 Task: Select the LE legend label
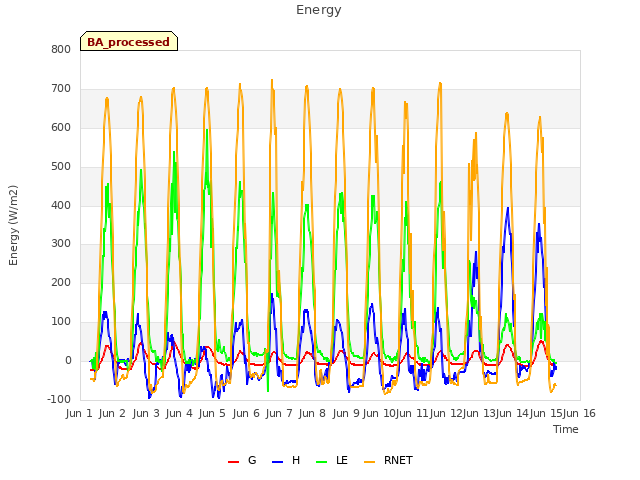coord(342,460)
